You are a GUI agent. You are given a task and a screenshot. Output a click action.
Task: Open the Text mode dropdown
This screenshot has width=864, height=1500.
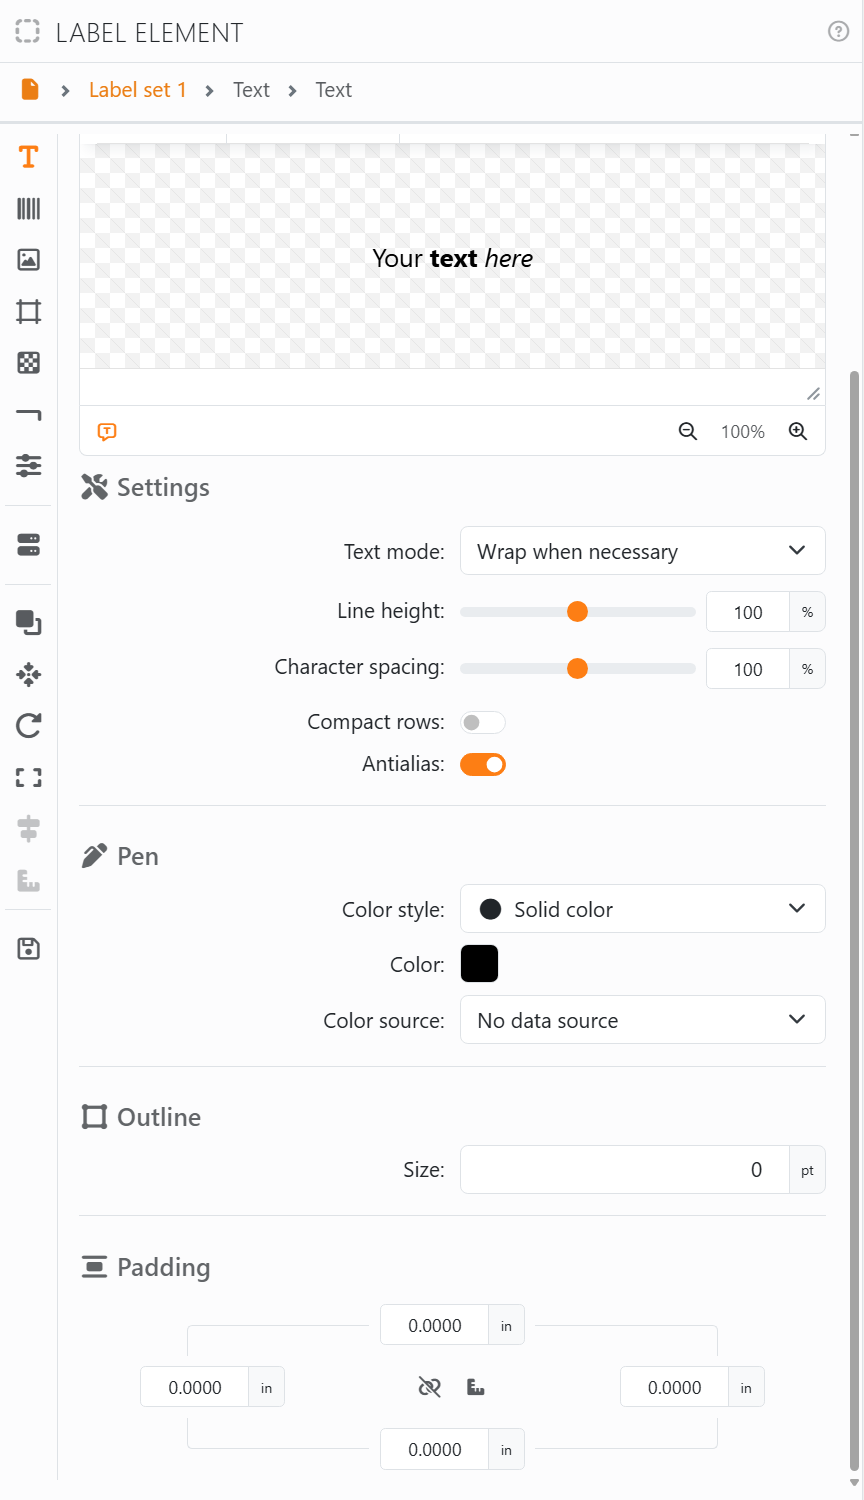pyautogui.click(x=643, y=551)
